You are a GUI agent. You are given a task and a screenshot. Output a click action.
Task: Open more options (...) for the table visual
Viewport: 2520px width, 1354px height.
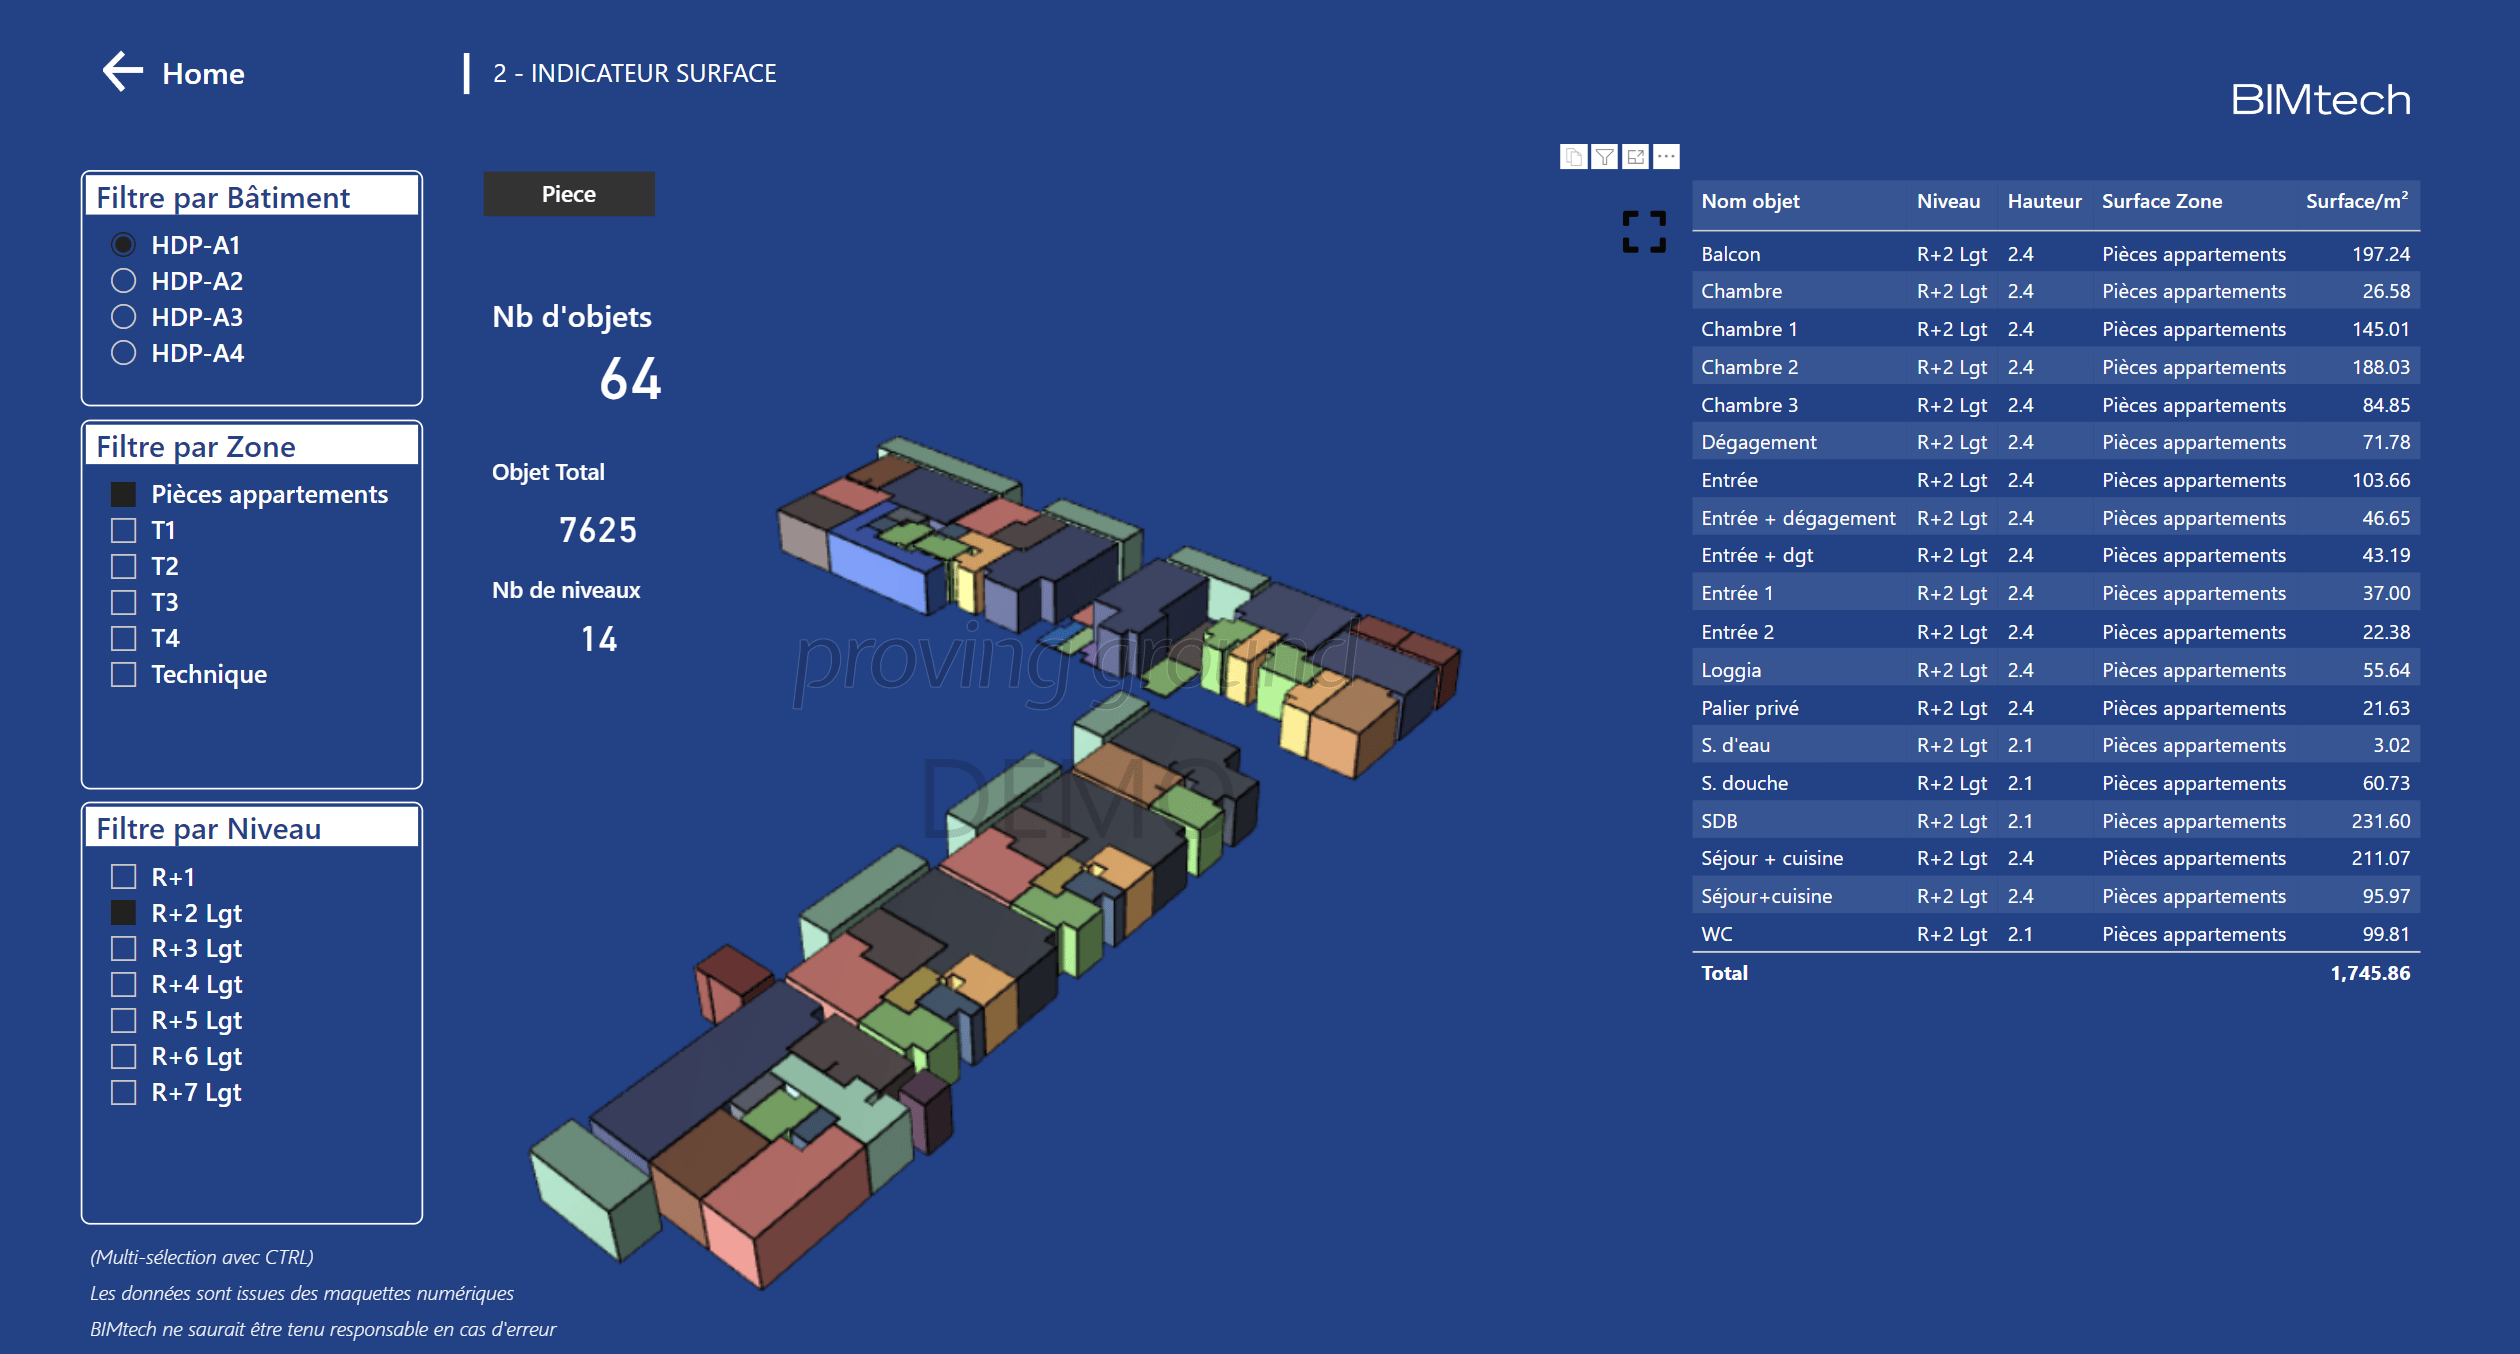tap(1668, 157)
